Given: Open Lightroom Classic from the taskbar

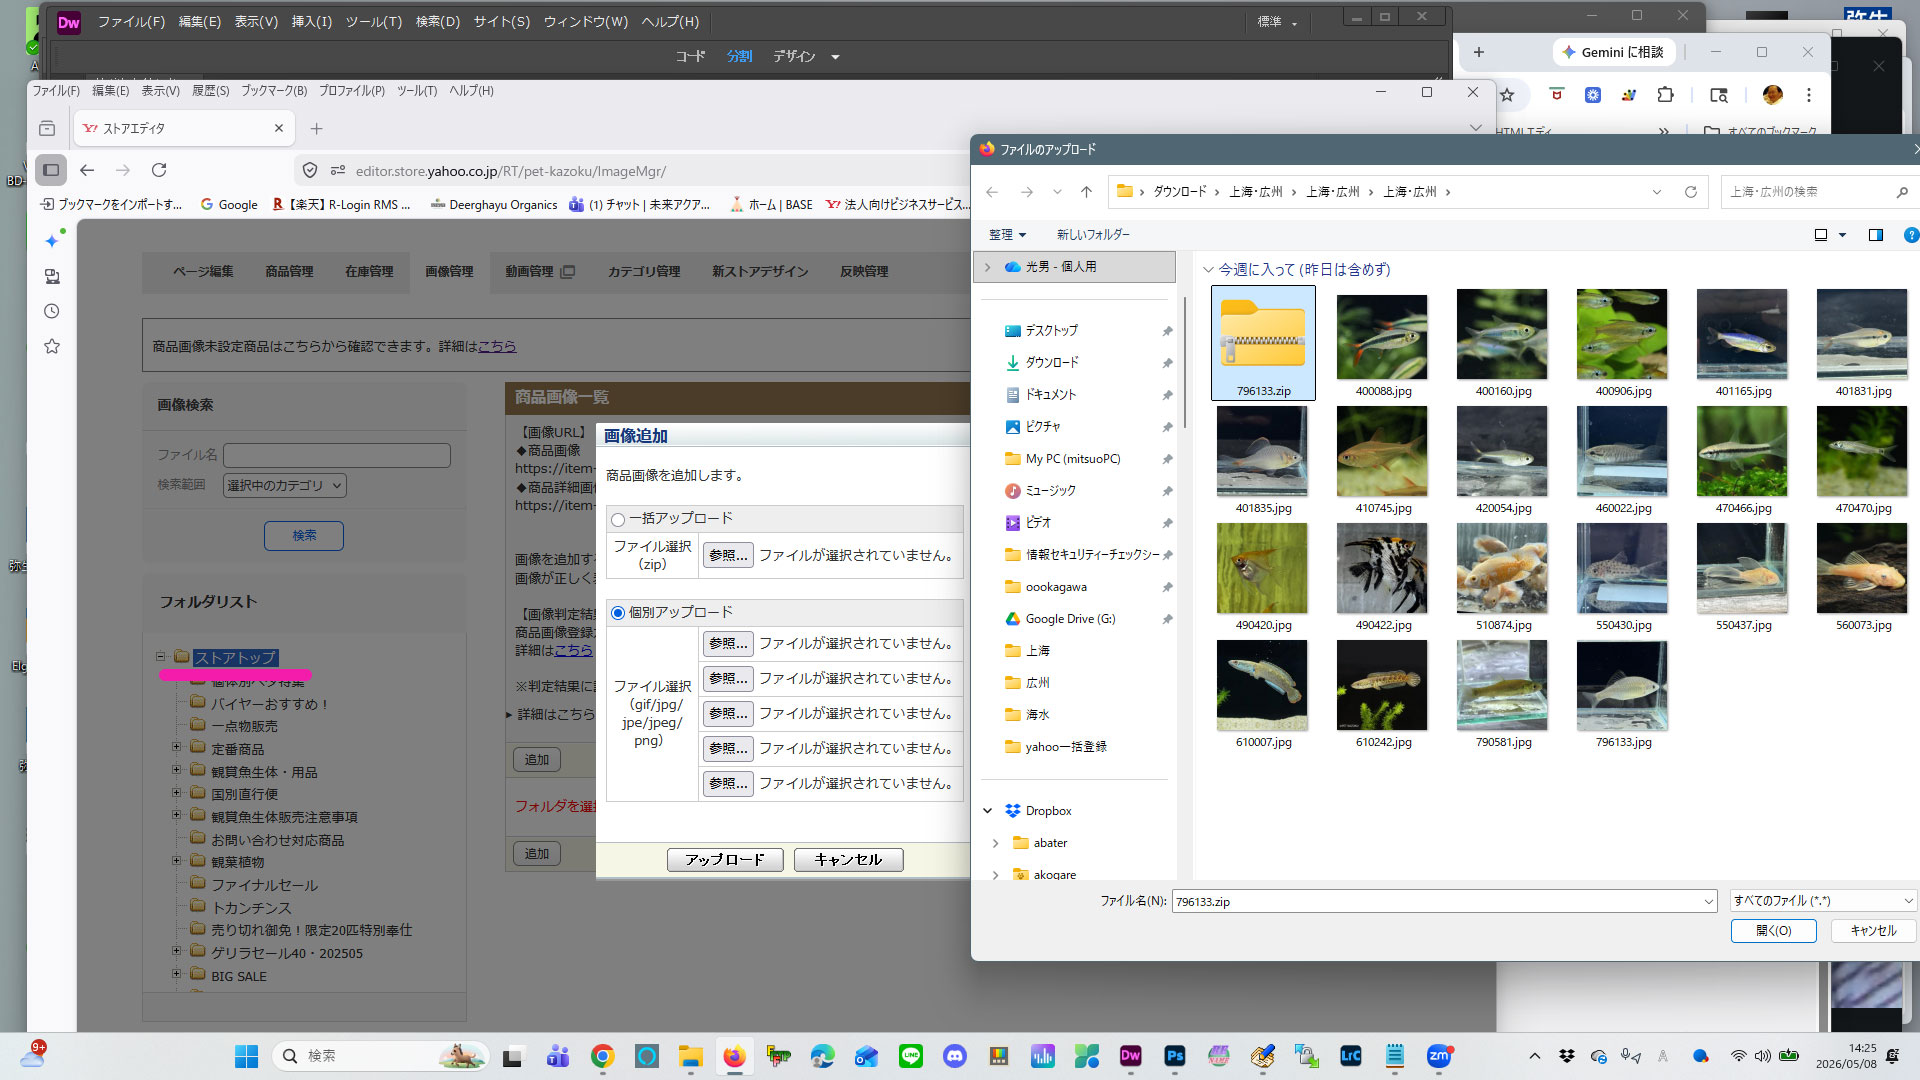Looking at the screenshot, I should pyautogui.click(x=1350, y=1056).
